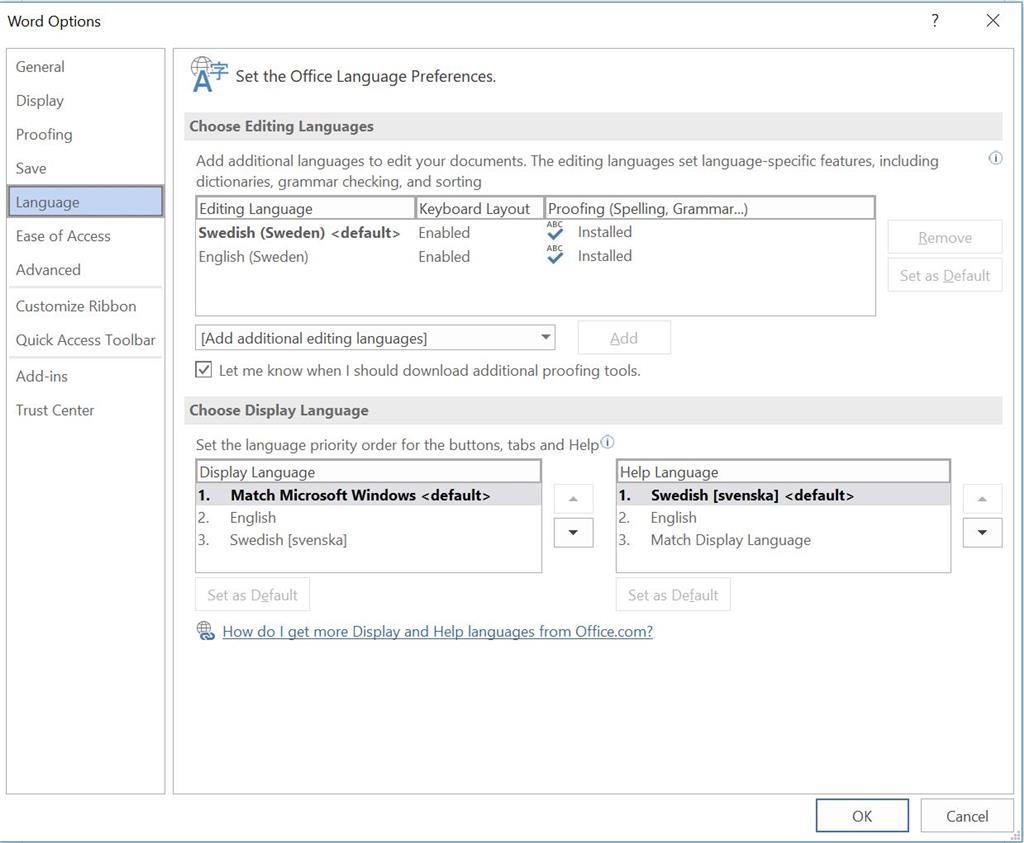Viewport: 1024px width, 843px height.
Task: Select 'English' in Help Language list
Action: [x=783, y=517]
